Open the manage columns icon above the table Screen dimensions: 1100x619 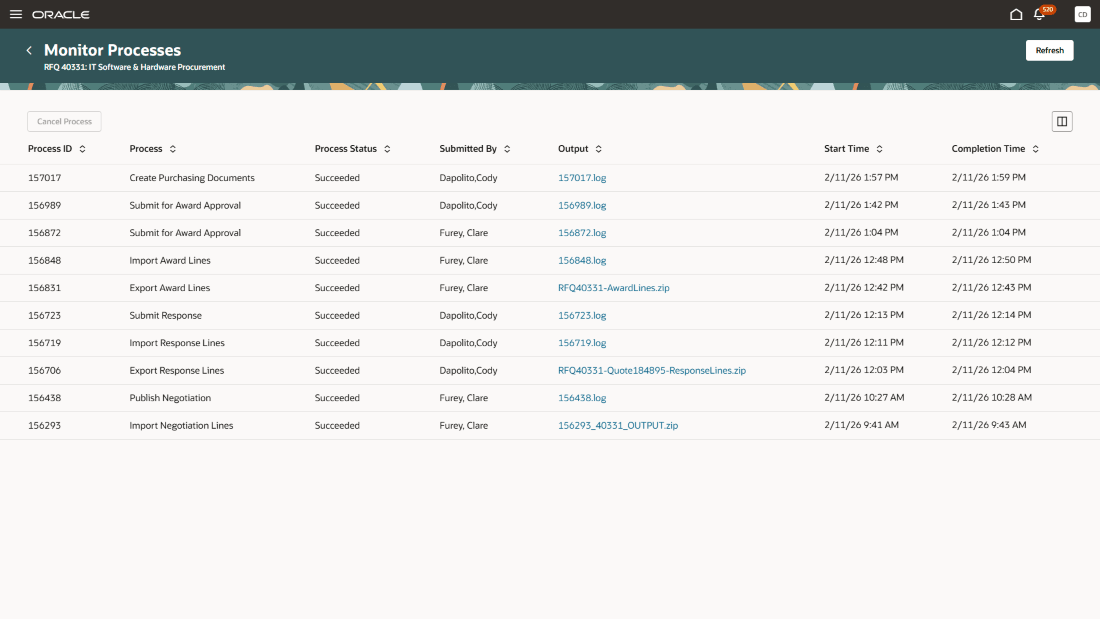[1062, 120]
